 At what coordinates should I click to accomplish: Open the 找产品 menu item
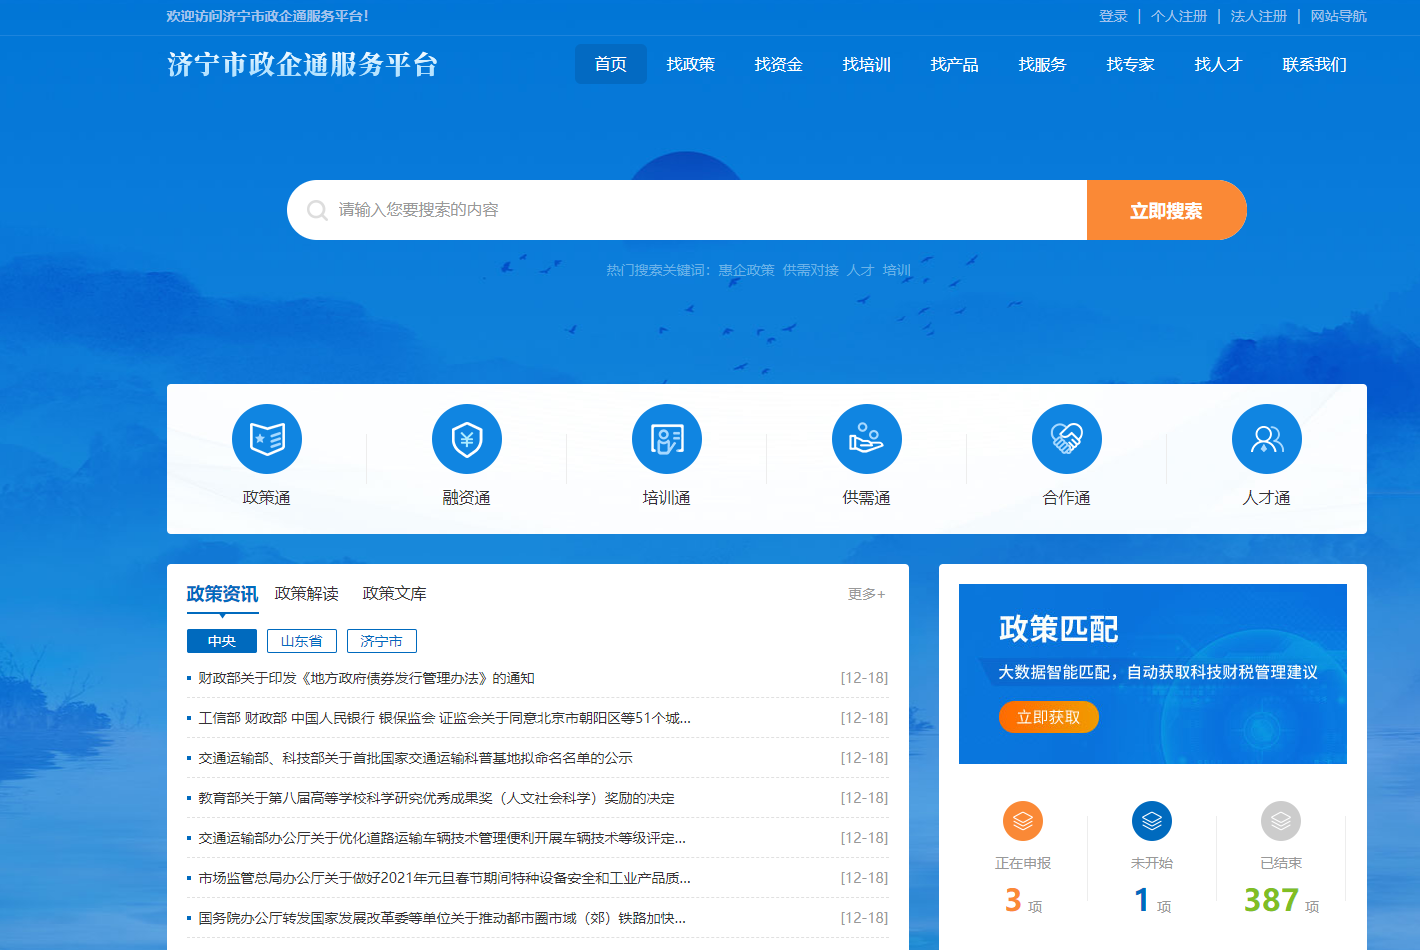pos(955,64)
